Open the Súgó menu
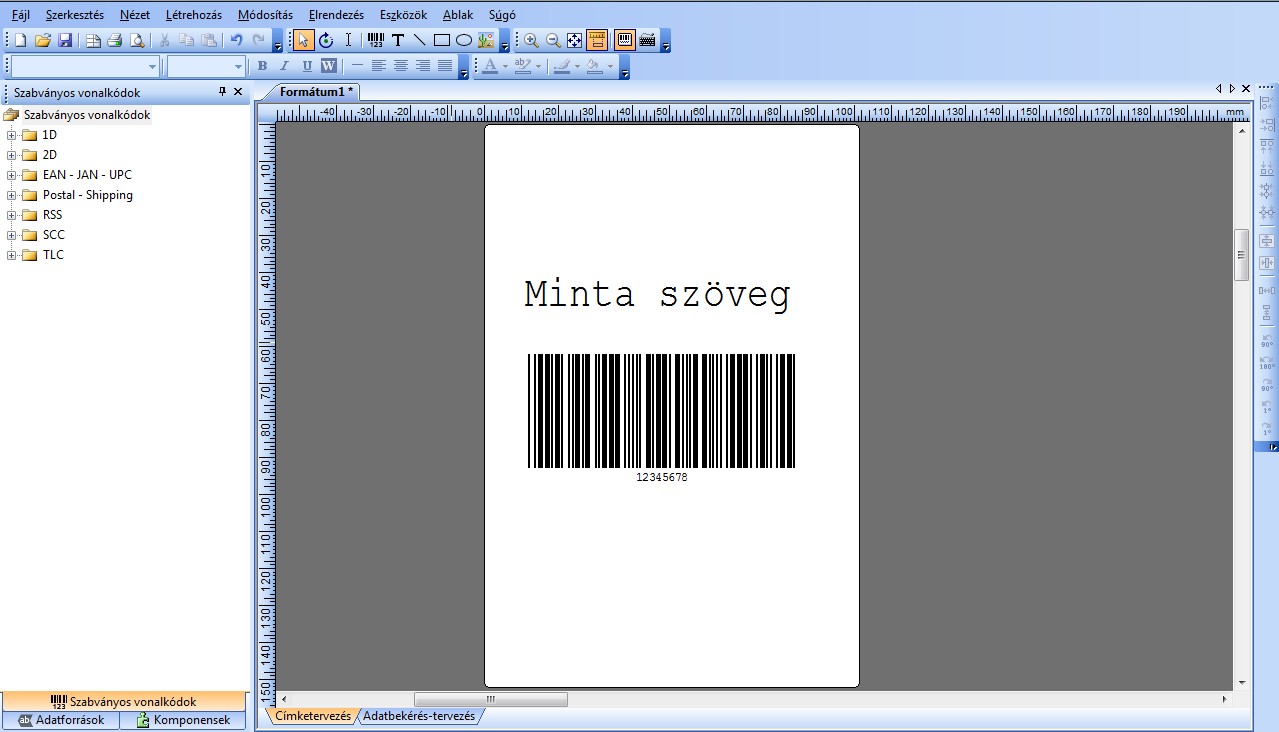This screenshot has height=732, width=1279. point(502,15)
